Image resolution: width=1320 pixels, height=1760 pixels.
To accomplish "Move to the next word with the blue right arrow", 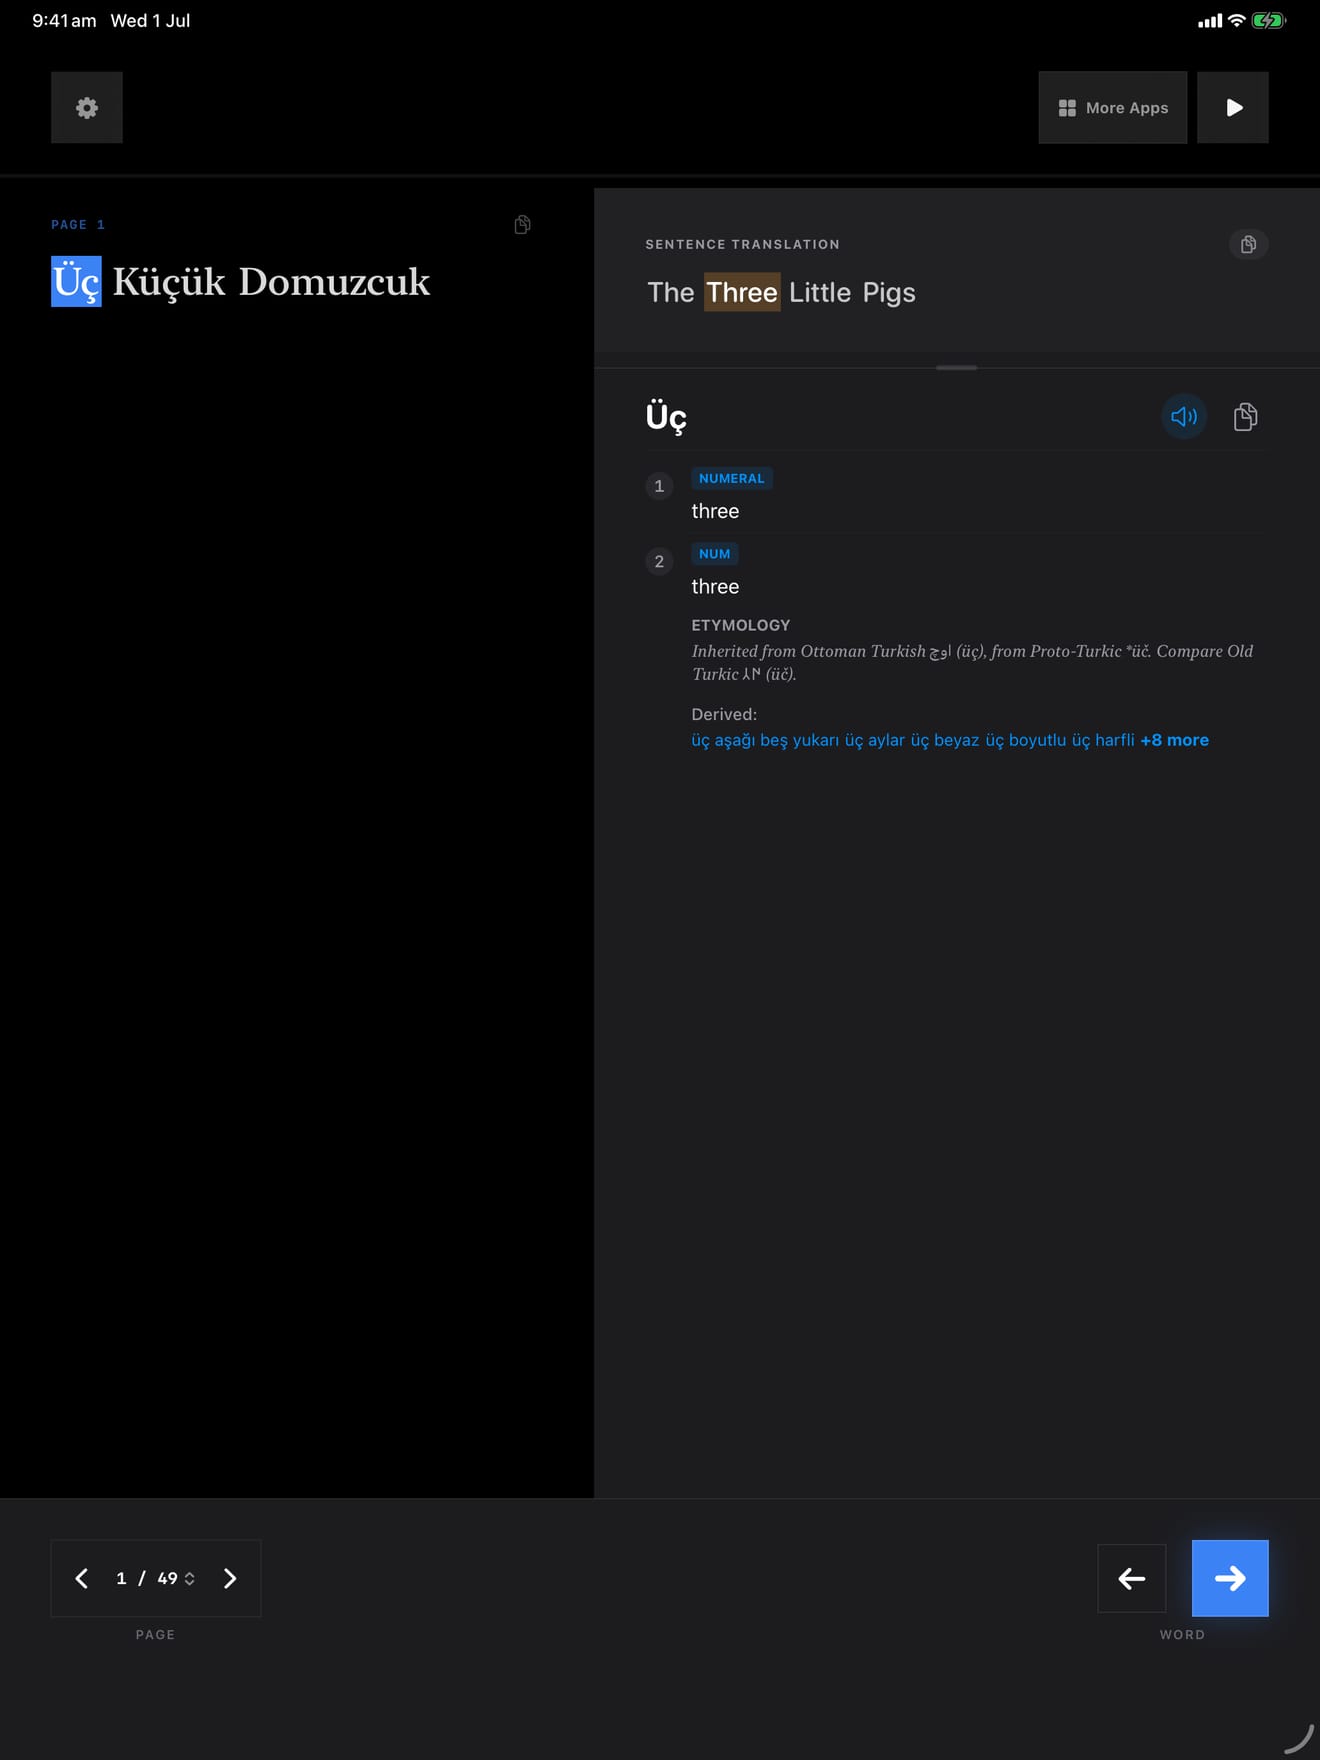I will tap(1230, 1578).
